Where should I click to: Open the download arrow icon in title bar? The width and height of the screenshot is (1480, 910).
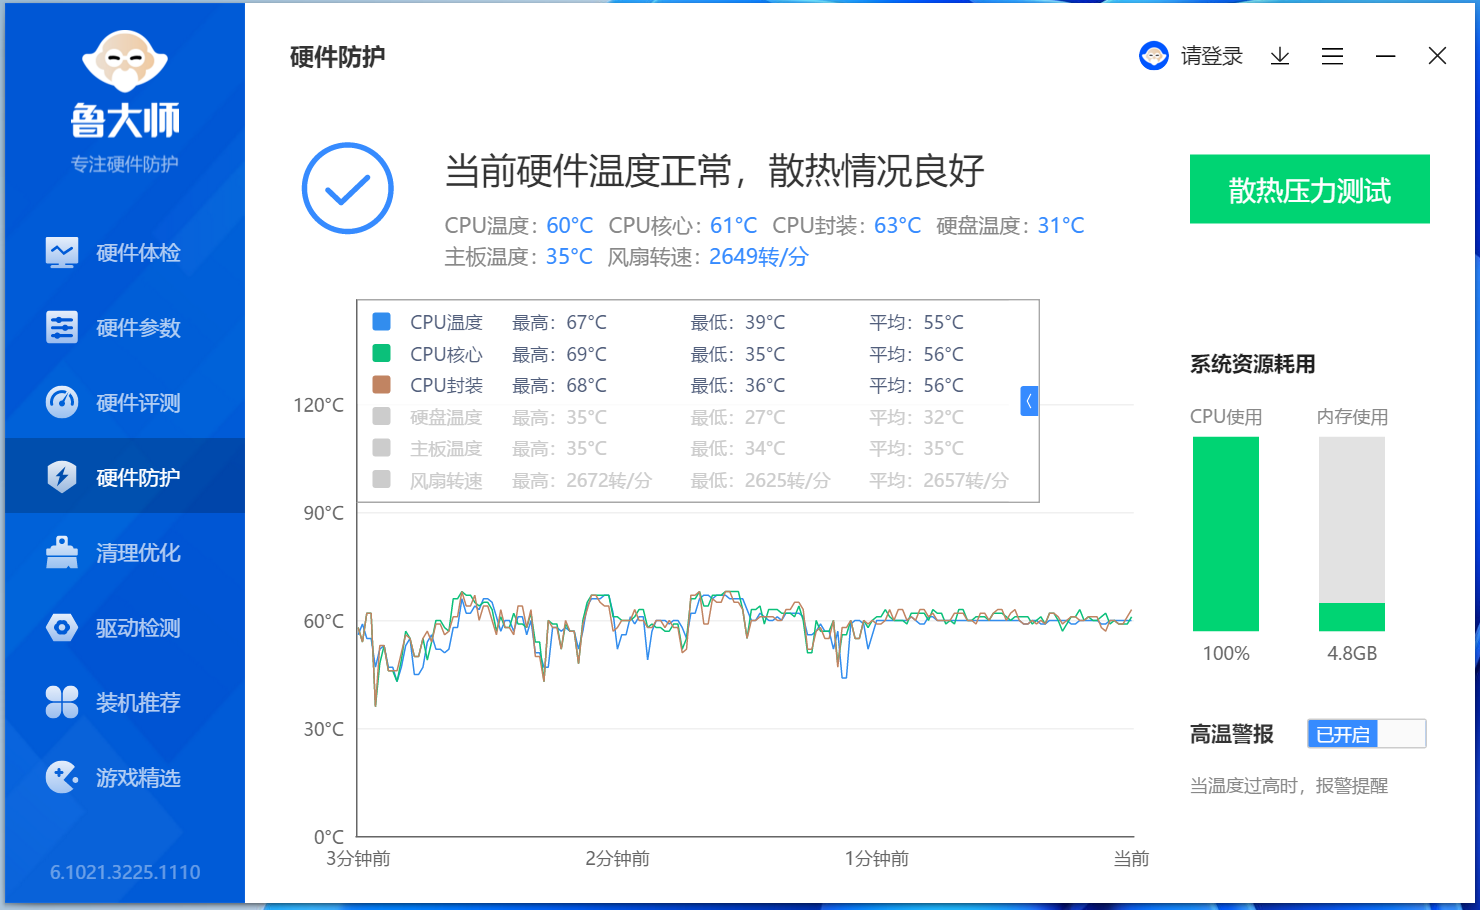point(1280,56)
